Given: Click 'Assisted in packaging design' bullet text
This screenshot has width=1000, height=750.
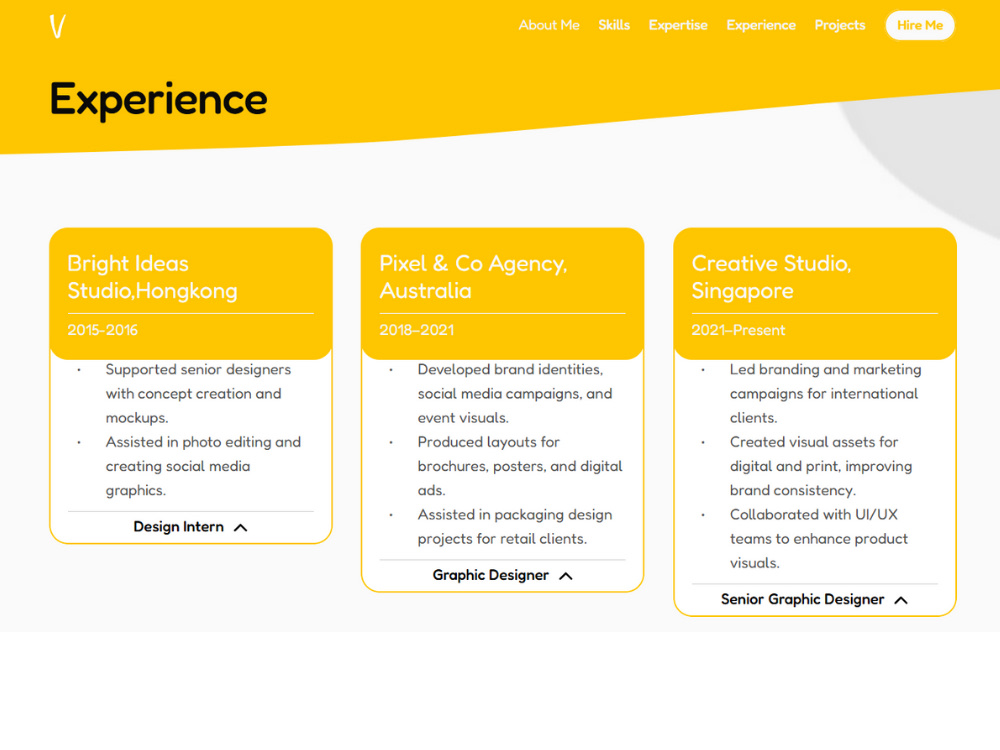Looking at the screenshot, I should (x=515, y=527).
